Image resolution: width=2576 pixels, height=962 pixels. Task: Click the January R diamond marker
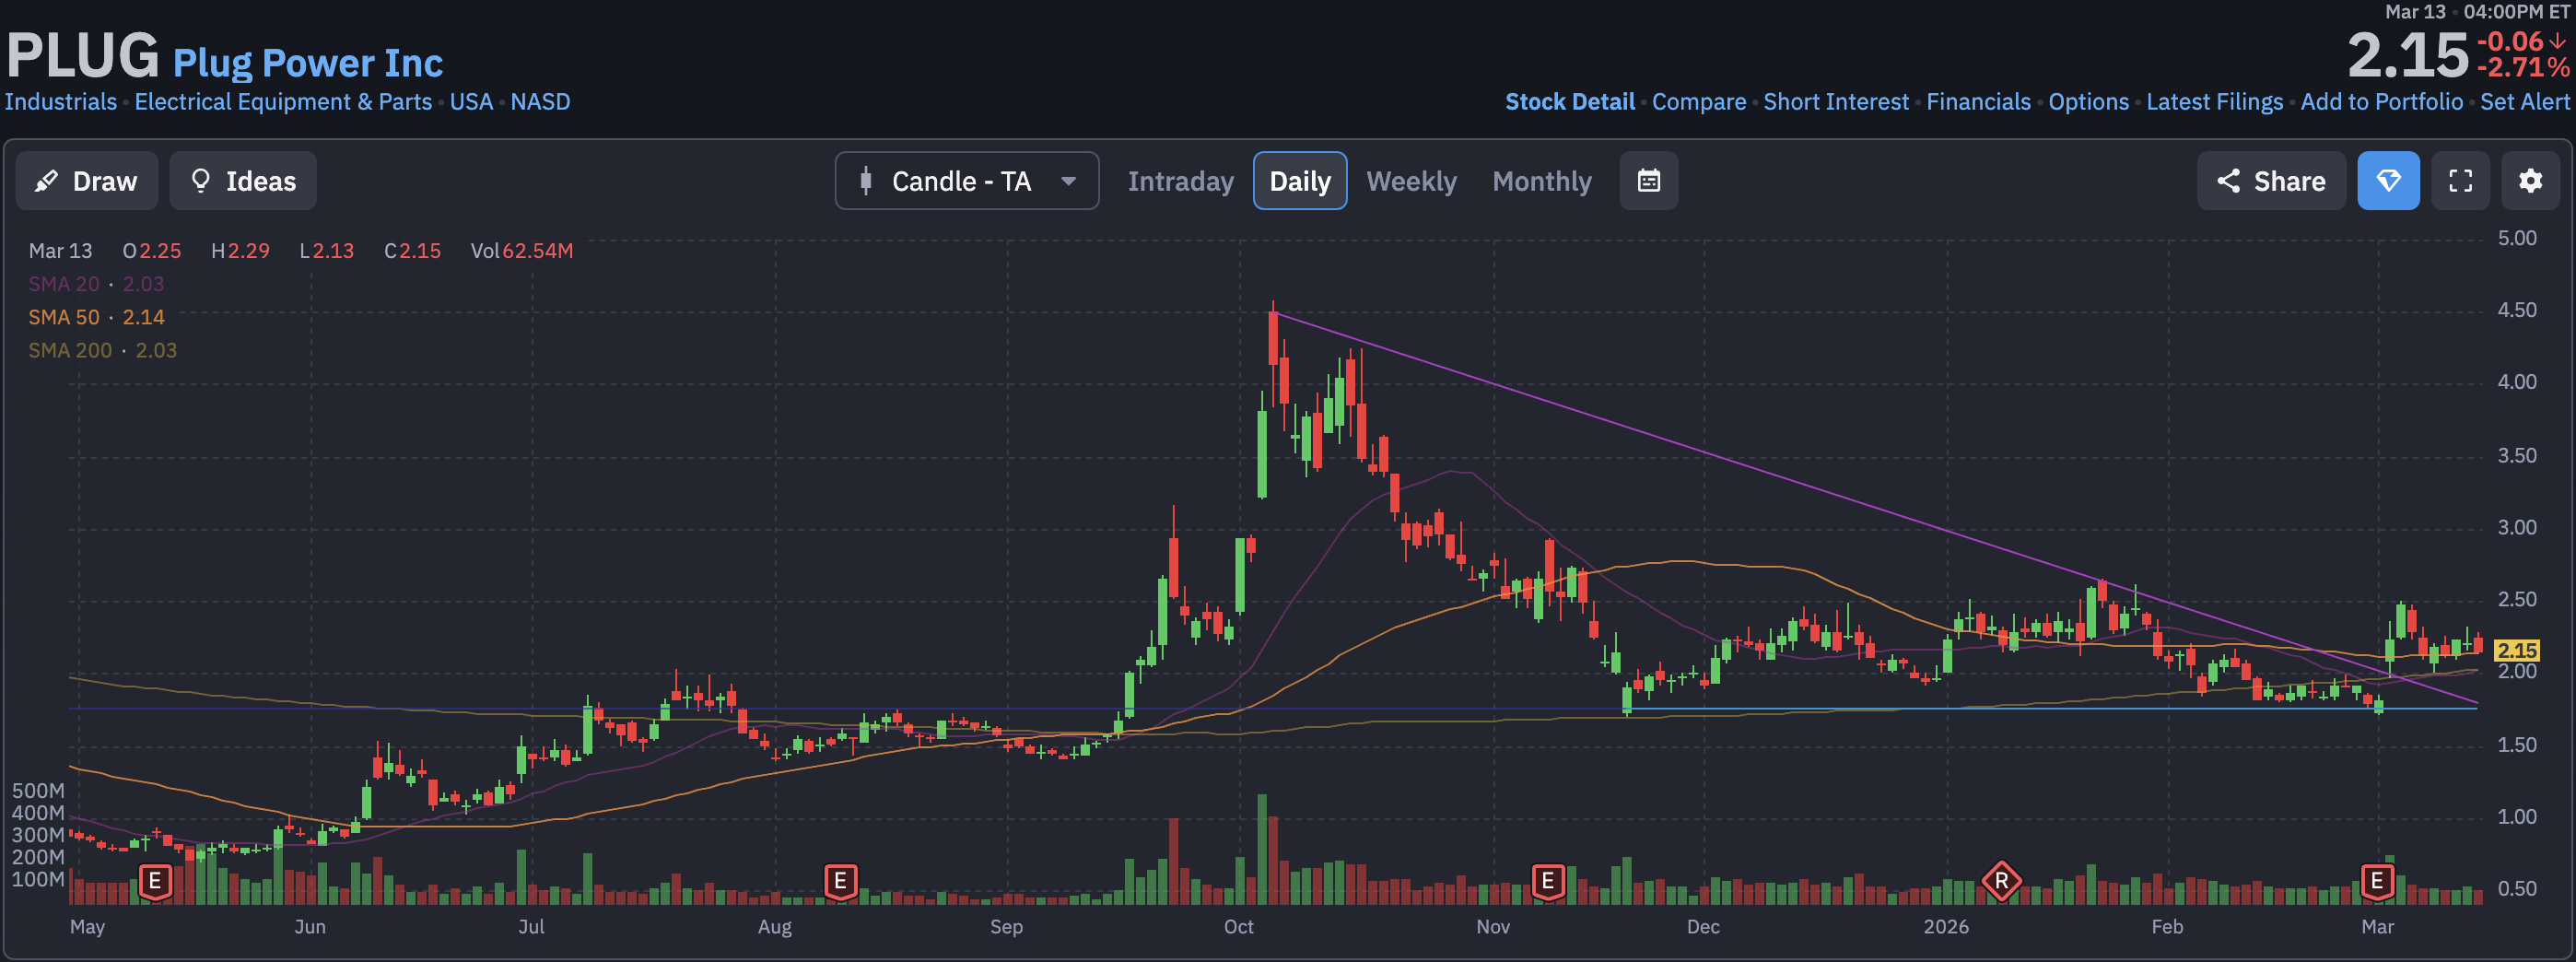[2002, 881]
